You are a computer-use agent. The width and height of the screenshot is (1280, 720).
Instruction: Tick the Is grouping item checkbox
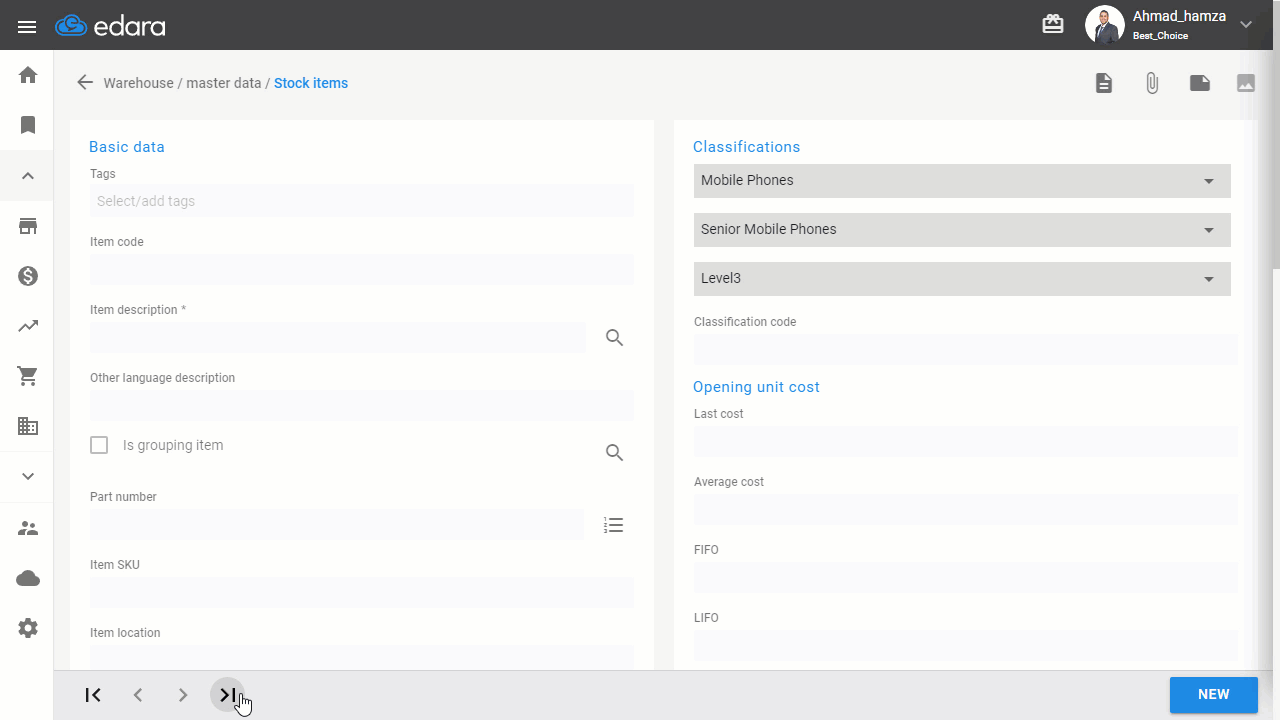pos(99,445)
